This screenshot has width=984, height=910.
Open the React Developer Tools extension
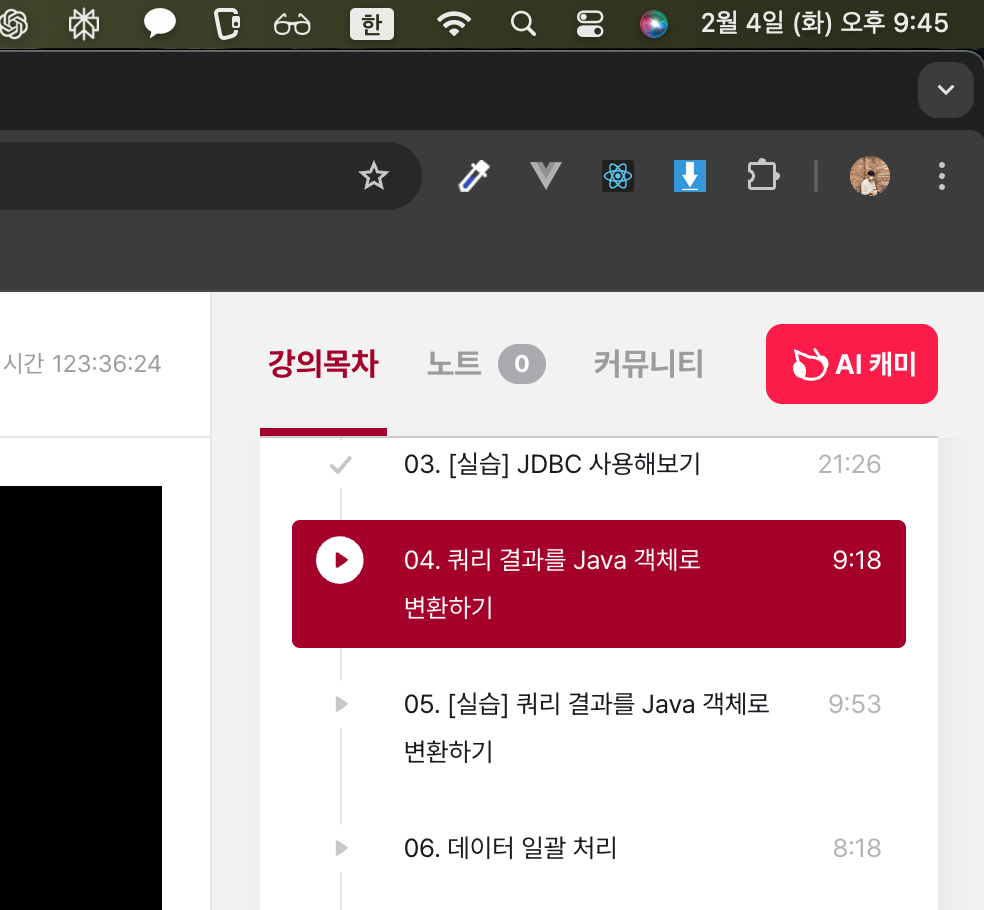pos(618,176)
